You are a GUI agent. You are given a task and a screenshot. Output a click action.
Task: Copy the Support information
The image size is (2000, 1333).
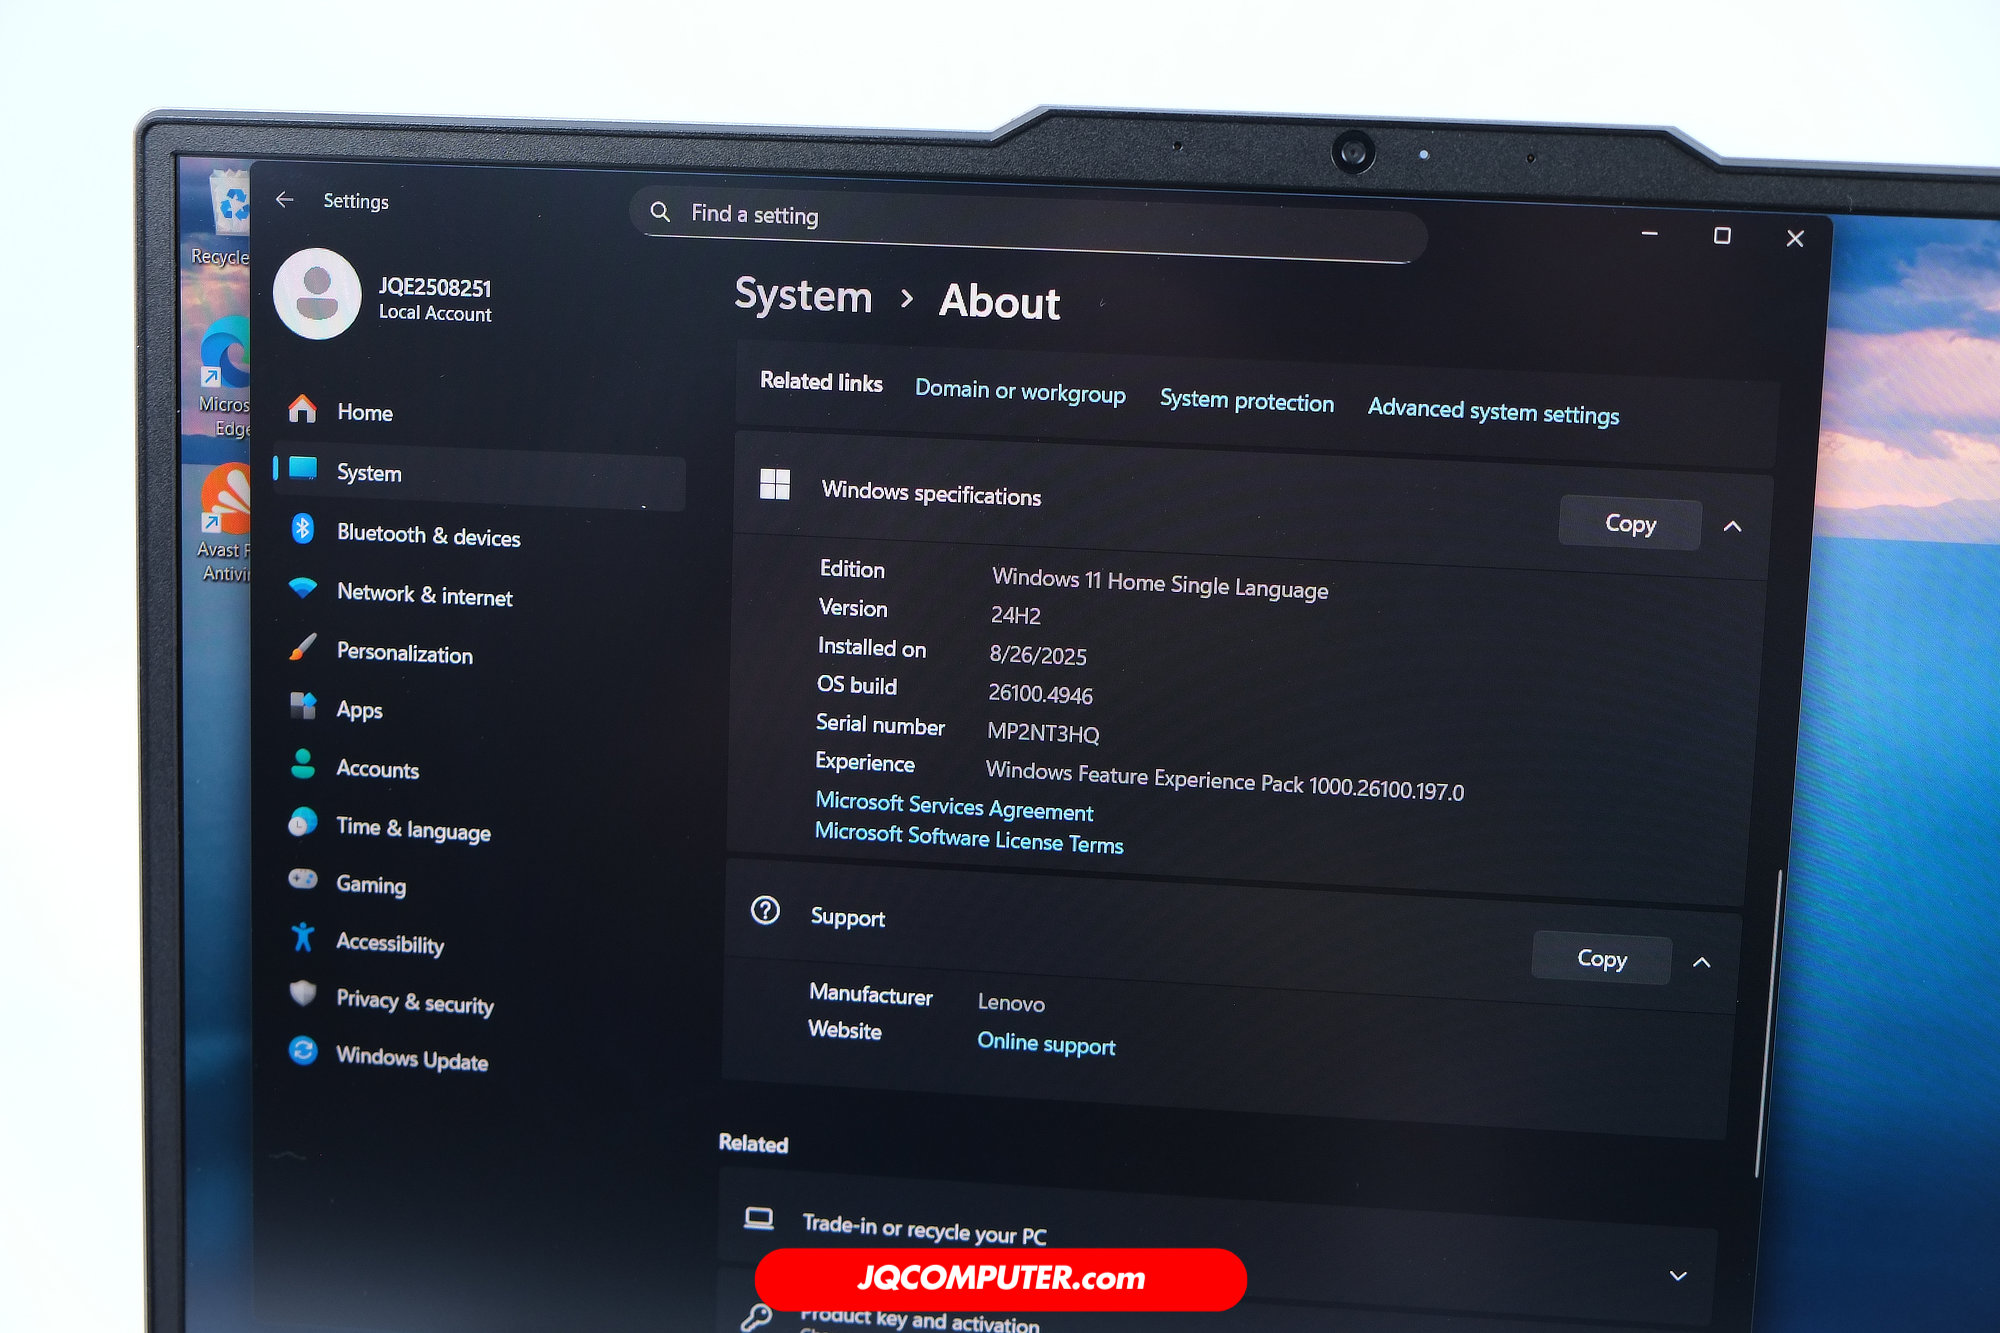click(1601, 958)
